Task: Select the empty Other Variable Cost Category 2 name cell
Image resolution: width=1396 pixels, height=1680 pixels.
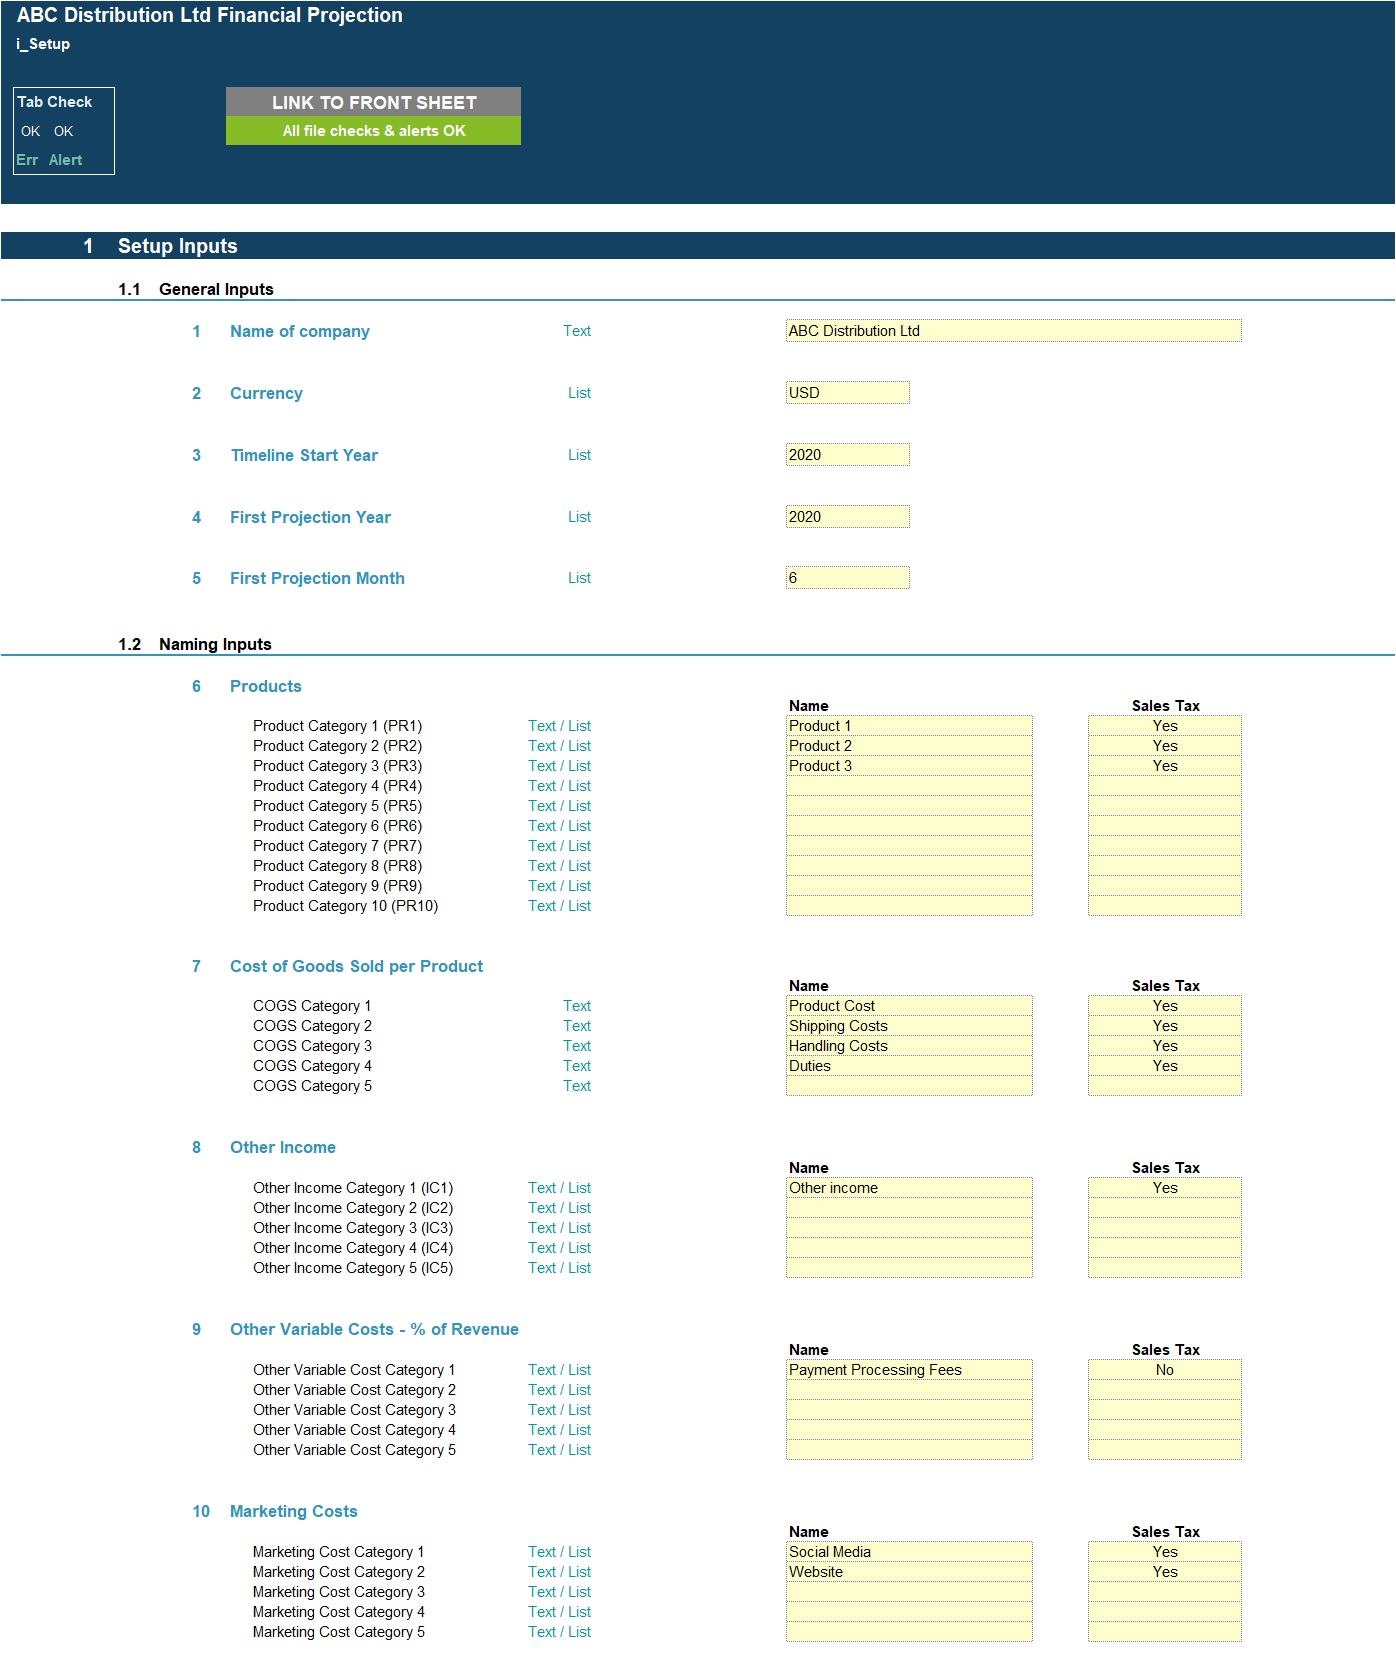Action: pyautogui.click(x=909, y=1390)
